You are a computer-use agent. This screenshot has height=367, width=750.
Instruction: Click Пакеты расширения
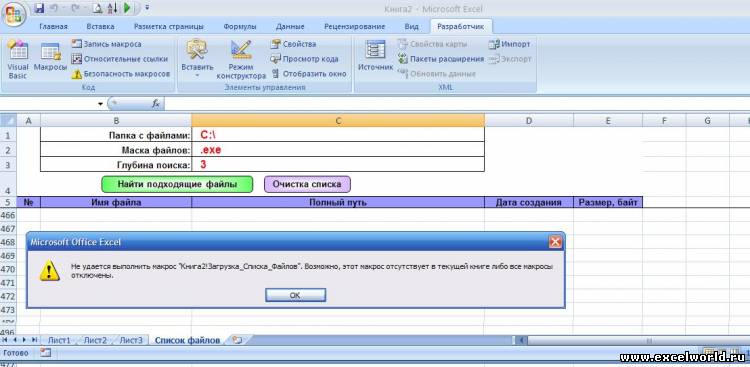441,59
